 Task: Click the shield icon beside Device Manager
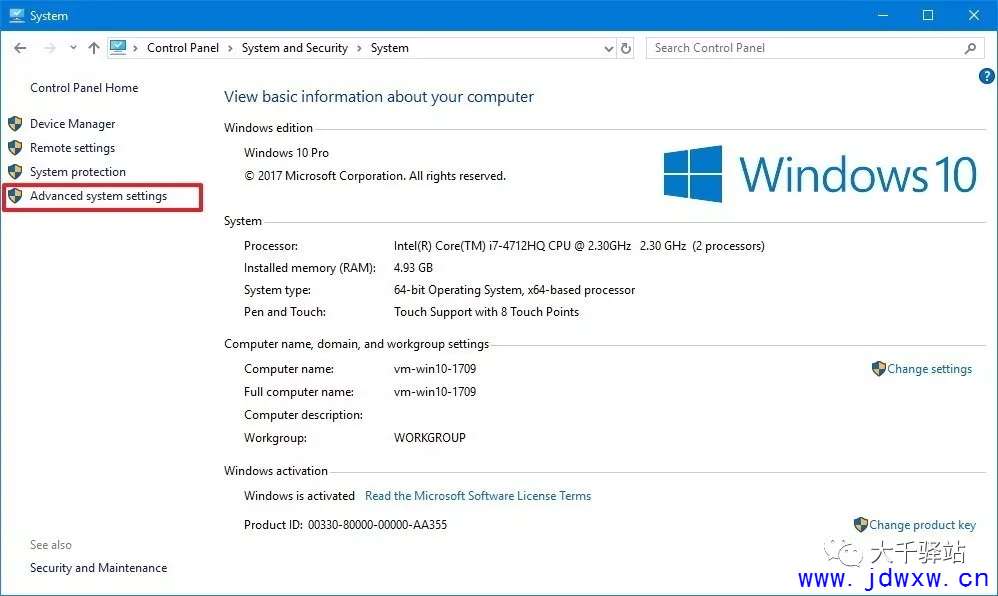click(x=15, y=124)
